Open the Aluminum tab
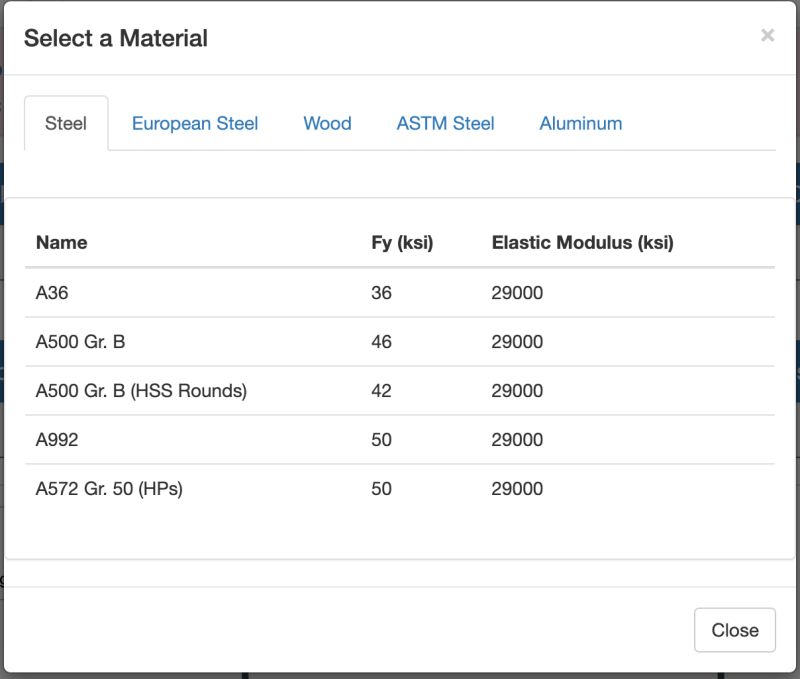Image resolution: width=800 pixels, height=679 pixels. tap(580, 123)
